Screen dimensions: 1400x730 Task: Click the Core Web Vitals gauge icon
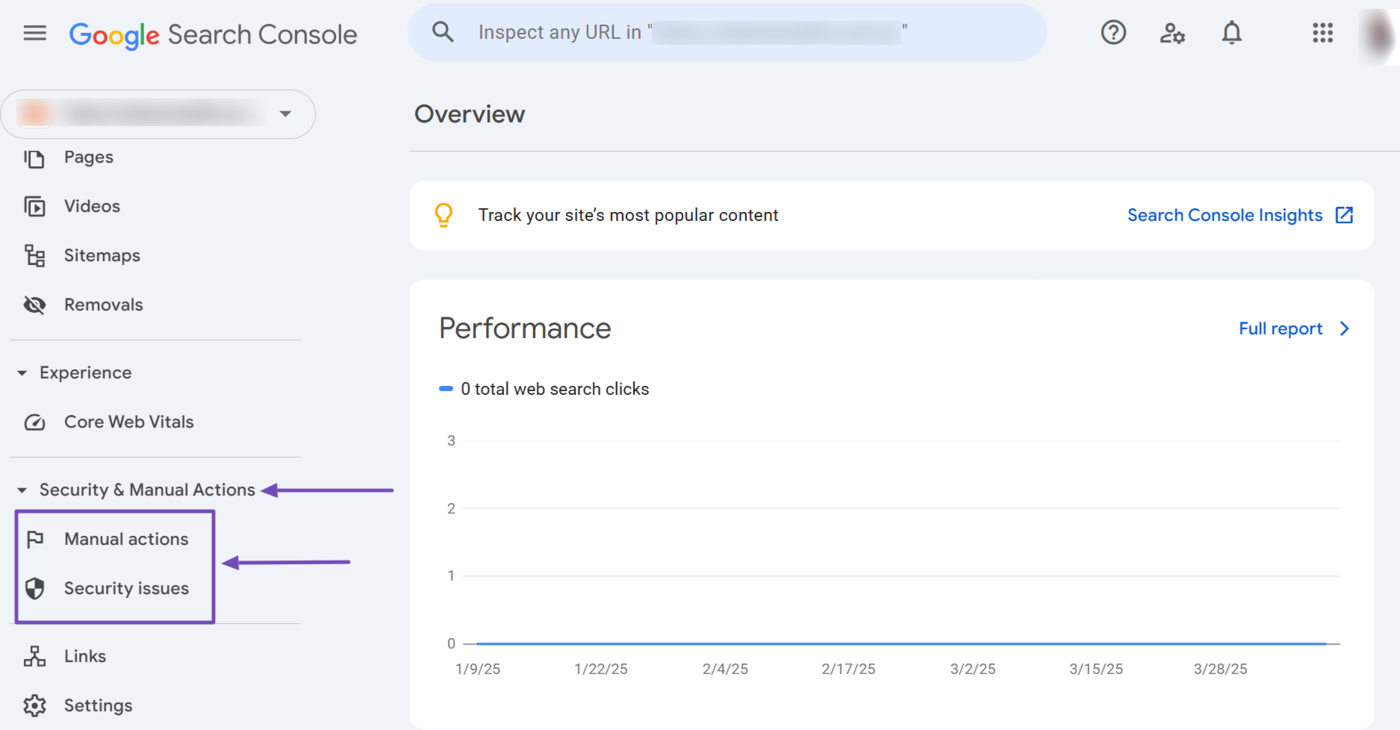point(35,422)
